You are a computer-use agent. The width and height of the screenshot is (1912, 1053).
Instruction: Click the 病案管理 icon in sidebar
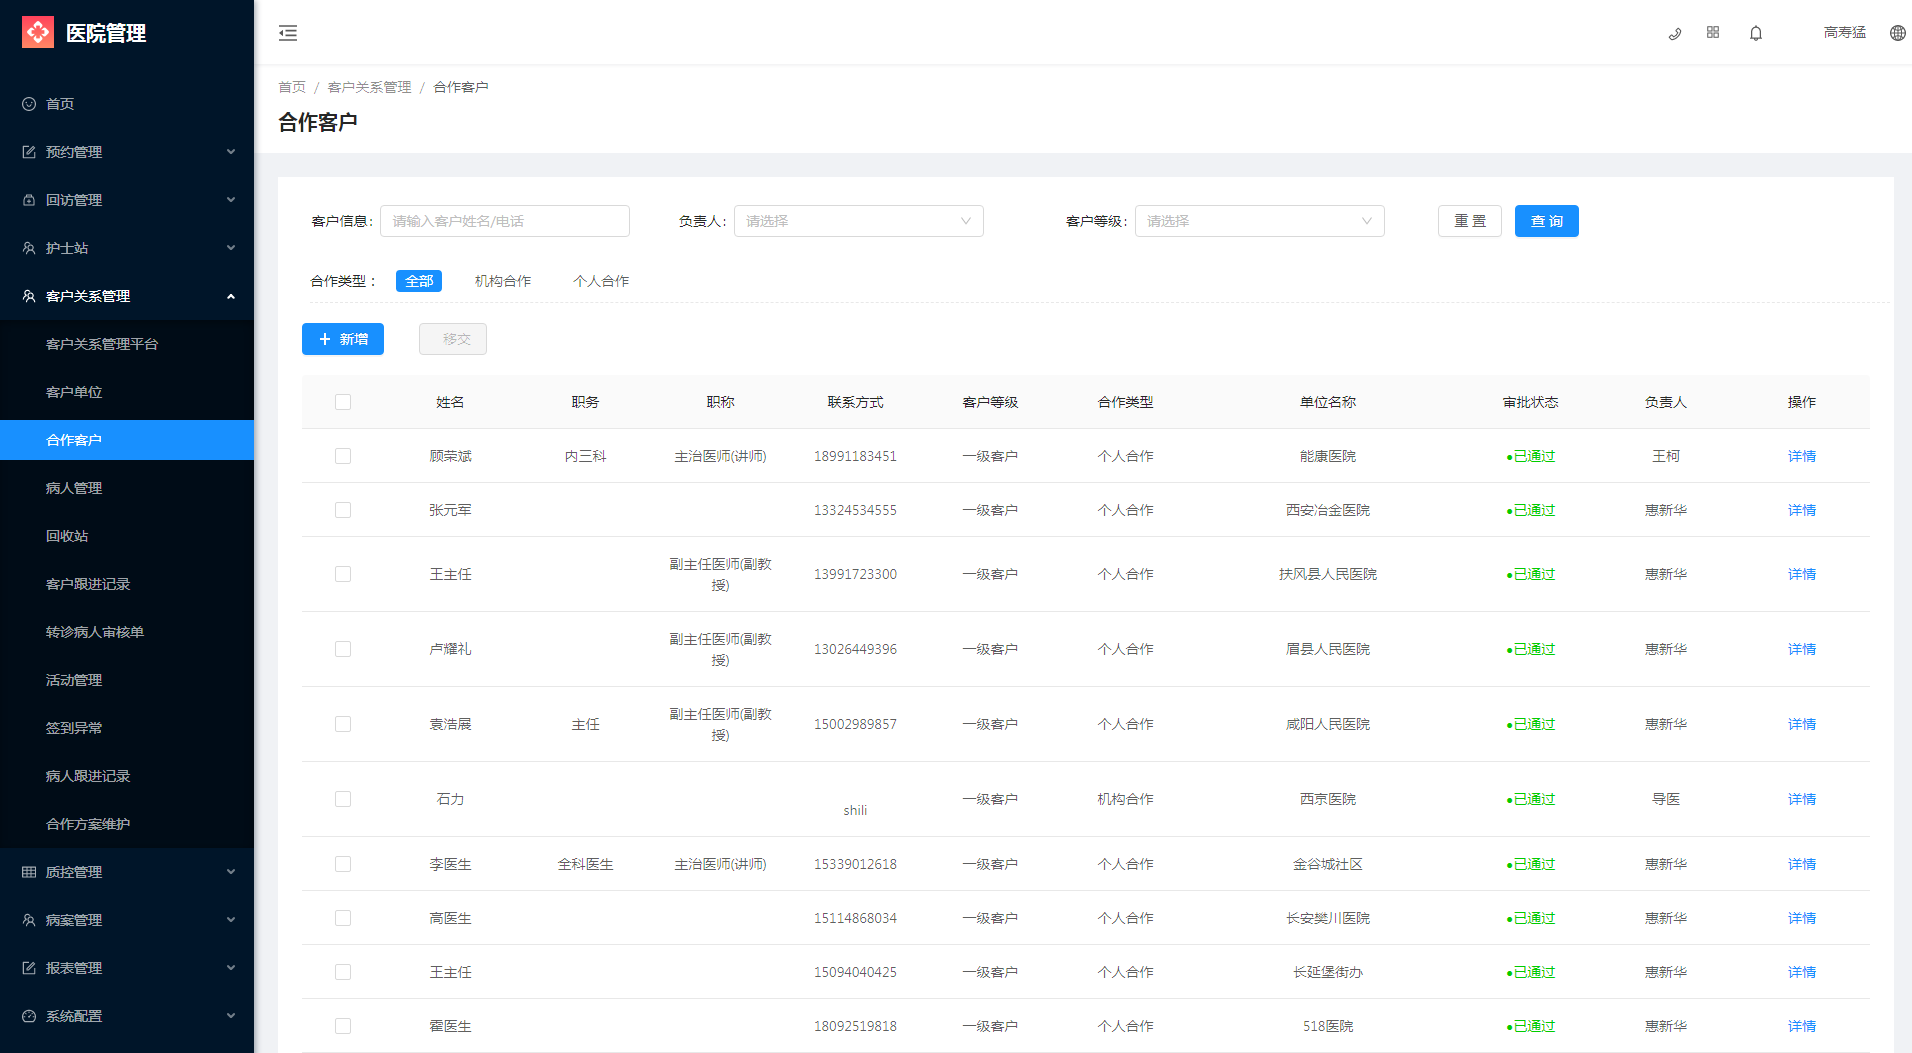click(x=29, y=920)
